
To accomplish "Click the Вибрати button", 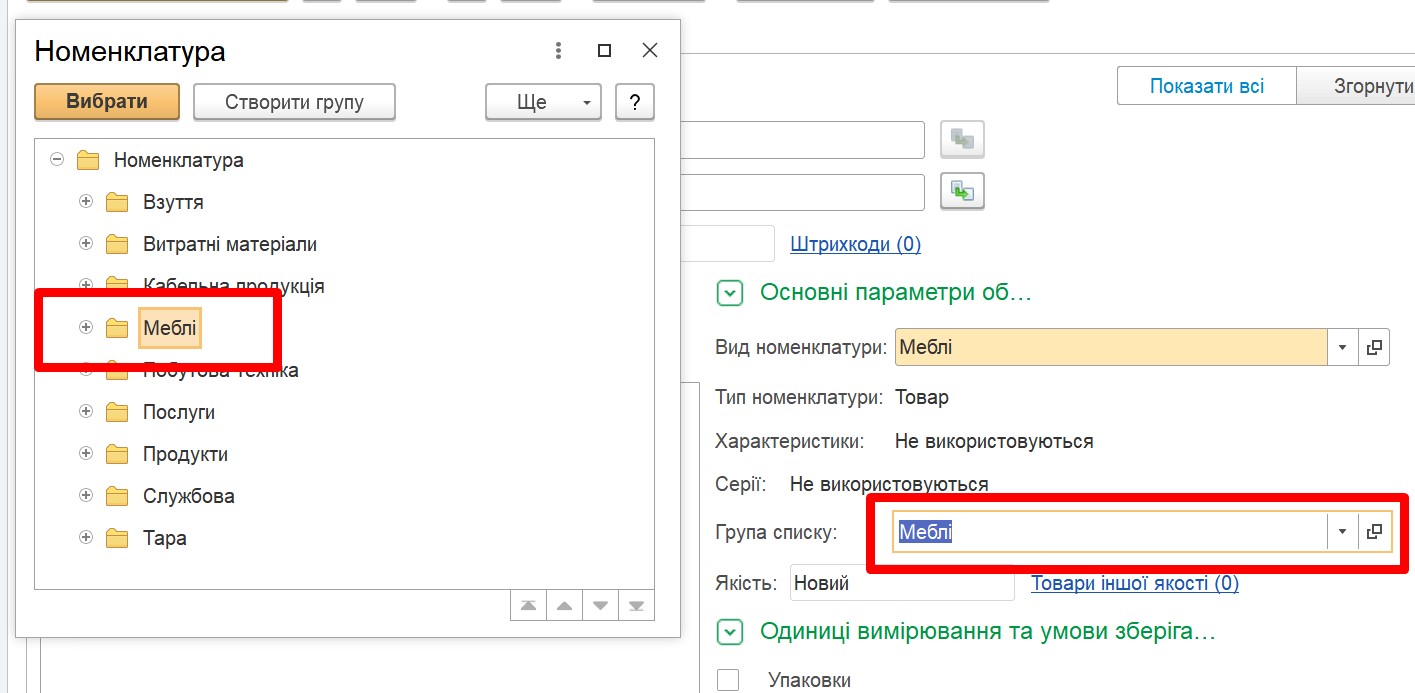I will pos(107,101).
